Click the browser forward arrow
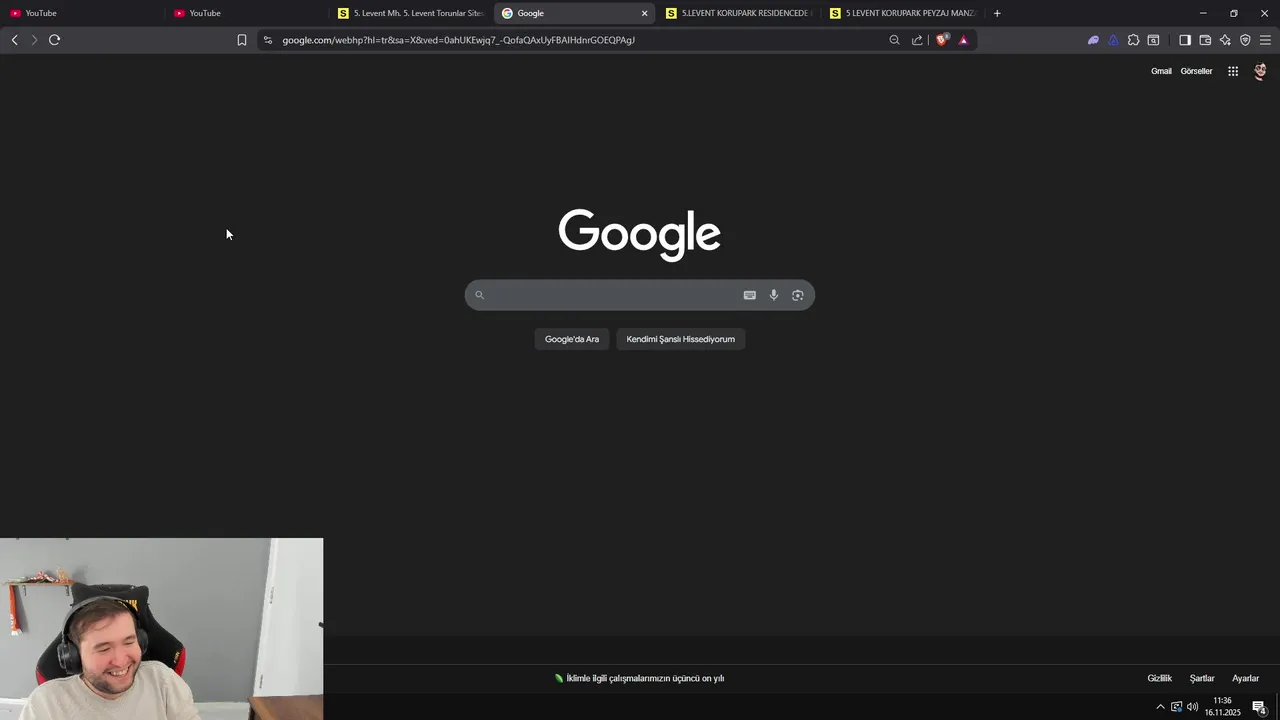 click(34, 40)
